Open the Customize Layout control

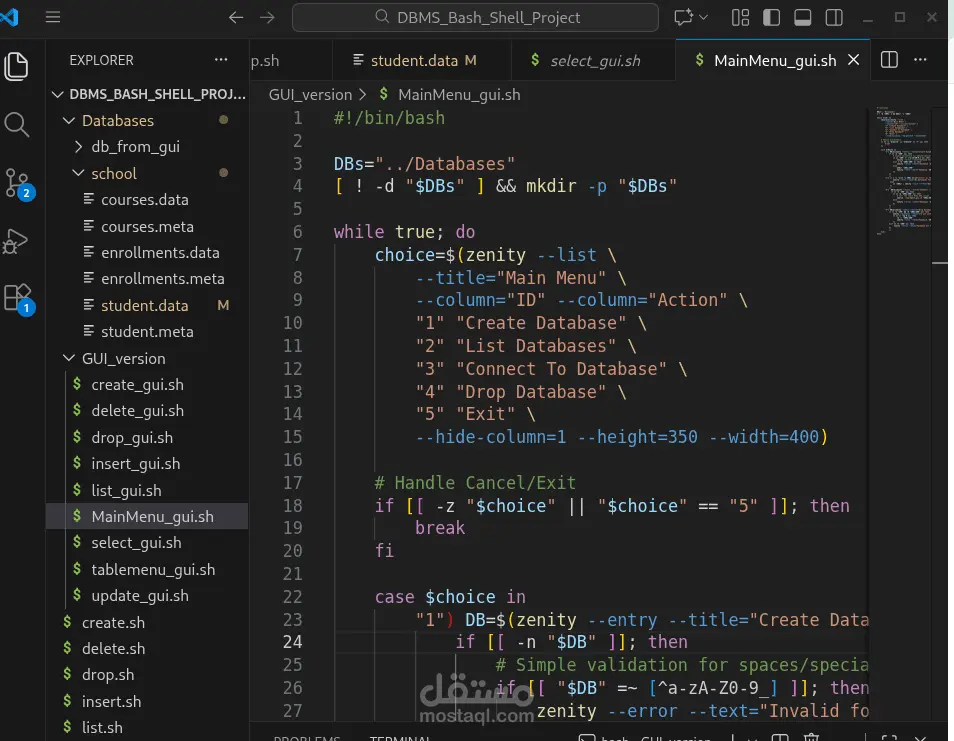(740, 17)
